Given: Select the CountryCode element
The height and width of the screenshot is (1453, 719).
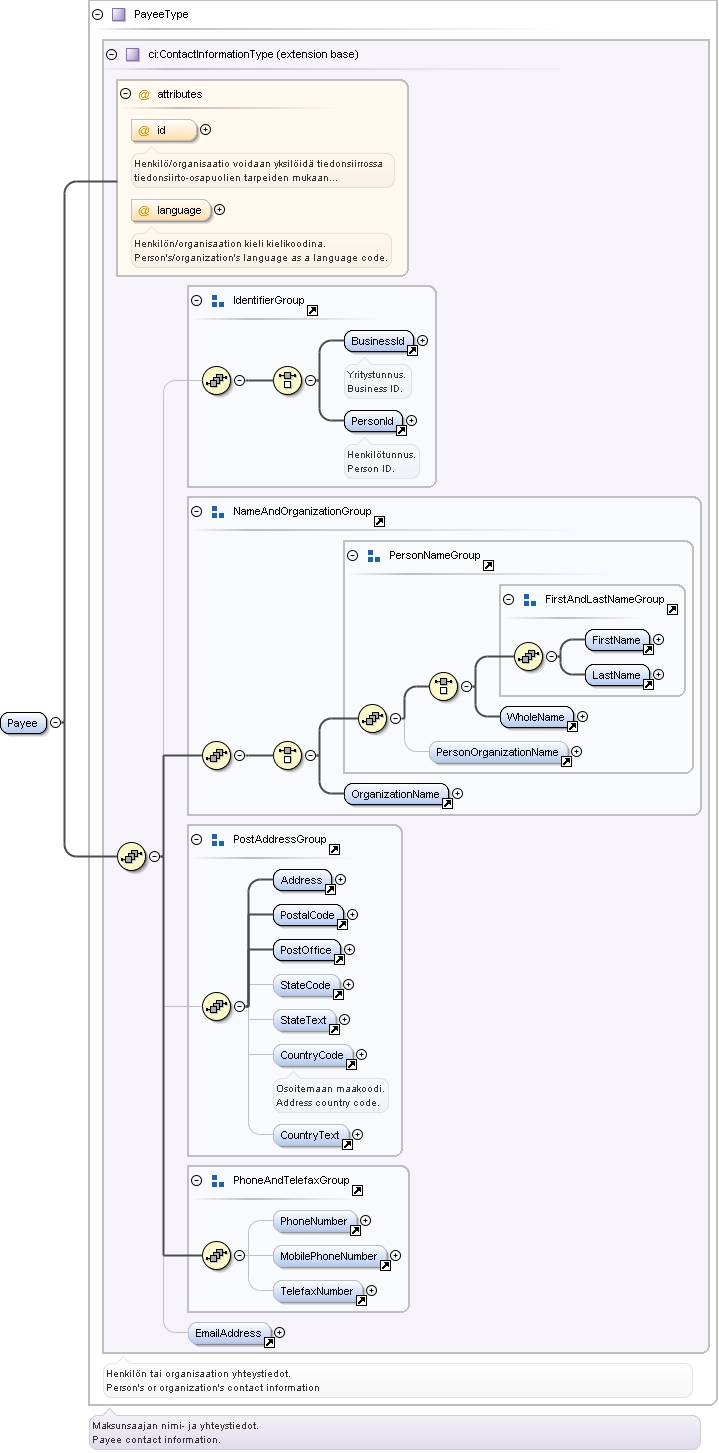Looking at the screenshot, I should (x=314, y=1056).
